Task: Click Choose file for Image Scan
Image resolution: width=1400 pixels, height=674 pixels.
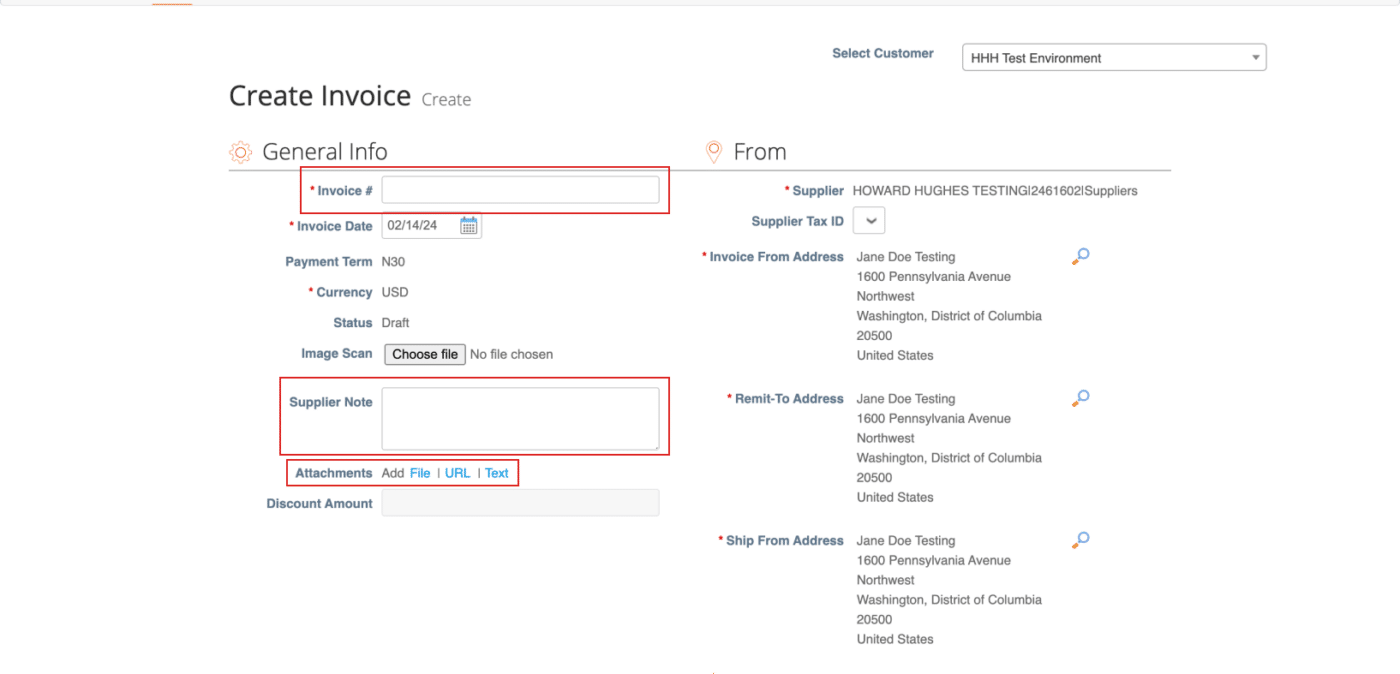Action: (424, 354)
